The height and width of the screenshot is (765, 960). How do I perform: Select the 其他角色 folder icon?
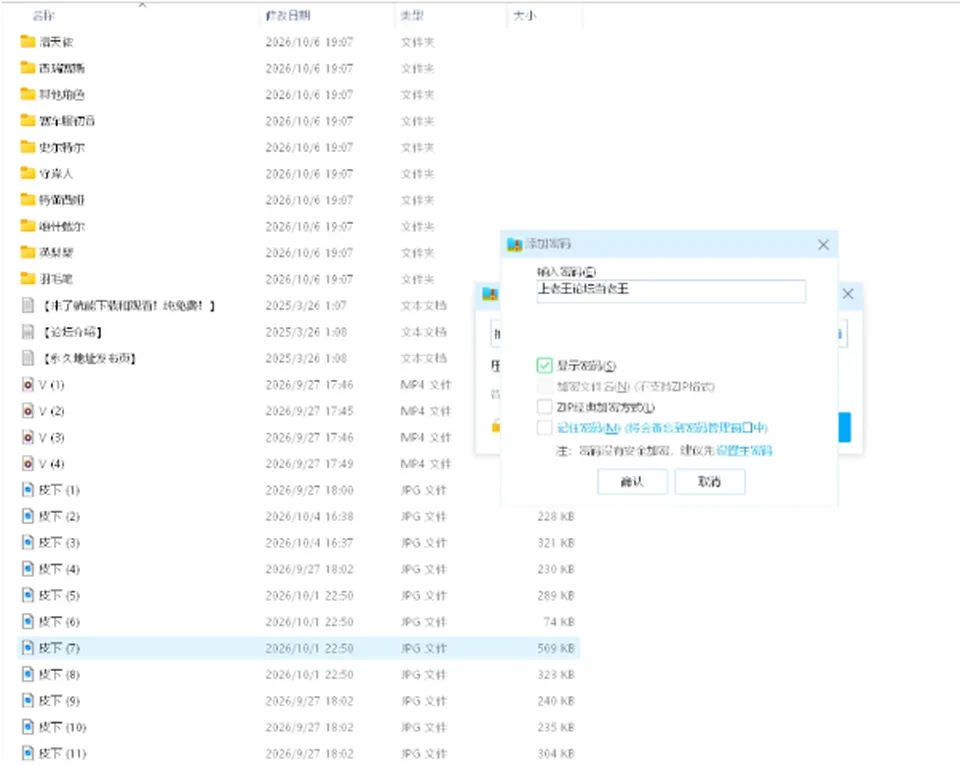pyautogui.click(x=28, y=94)
